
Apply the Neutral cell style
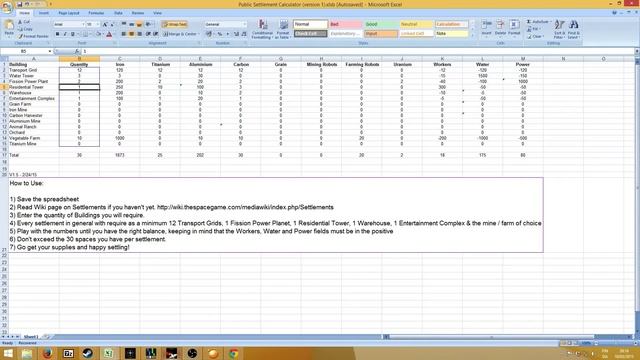pyautogui.click(x=416, y=24)
